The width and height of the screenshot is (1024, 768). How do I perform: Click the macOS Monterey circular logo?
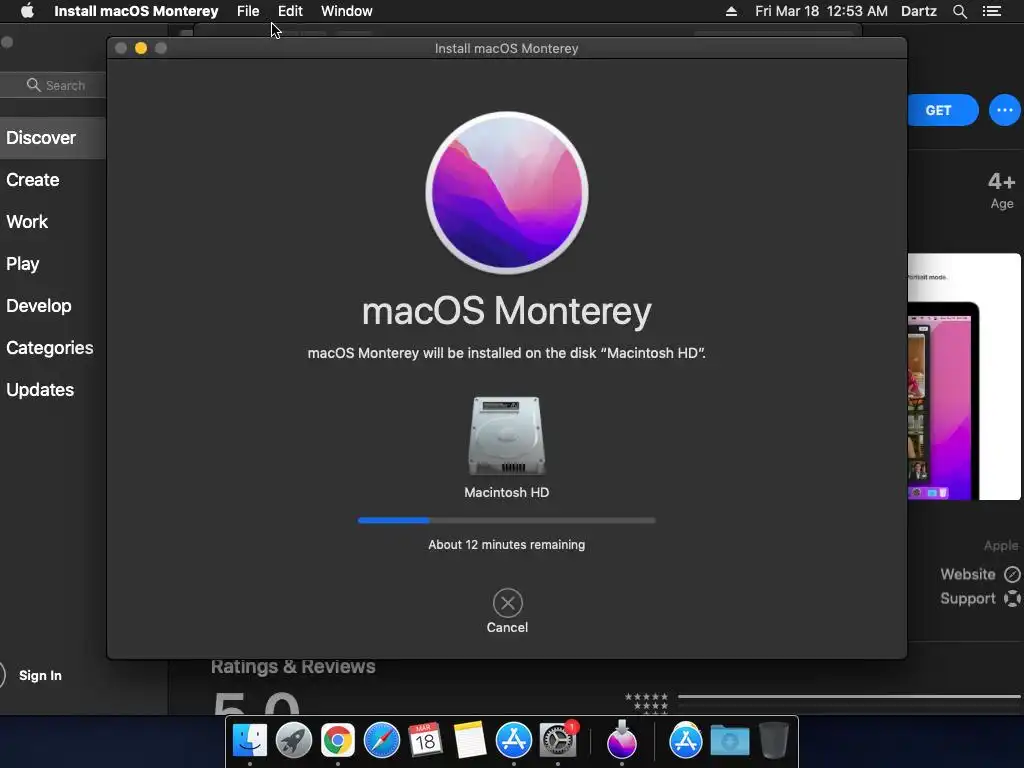[x=507, y=192]
